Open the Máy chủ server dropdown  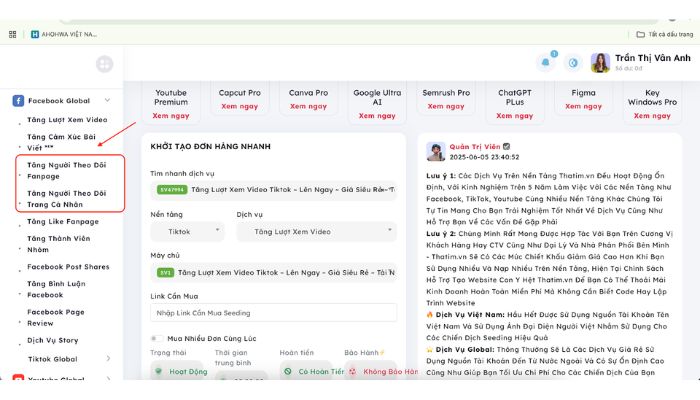click(x=273, y=272)
